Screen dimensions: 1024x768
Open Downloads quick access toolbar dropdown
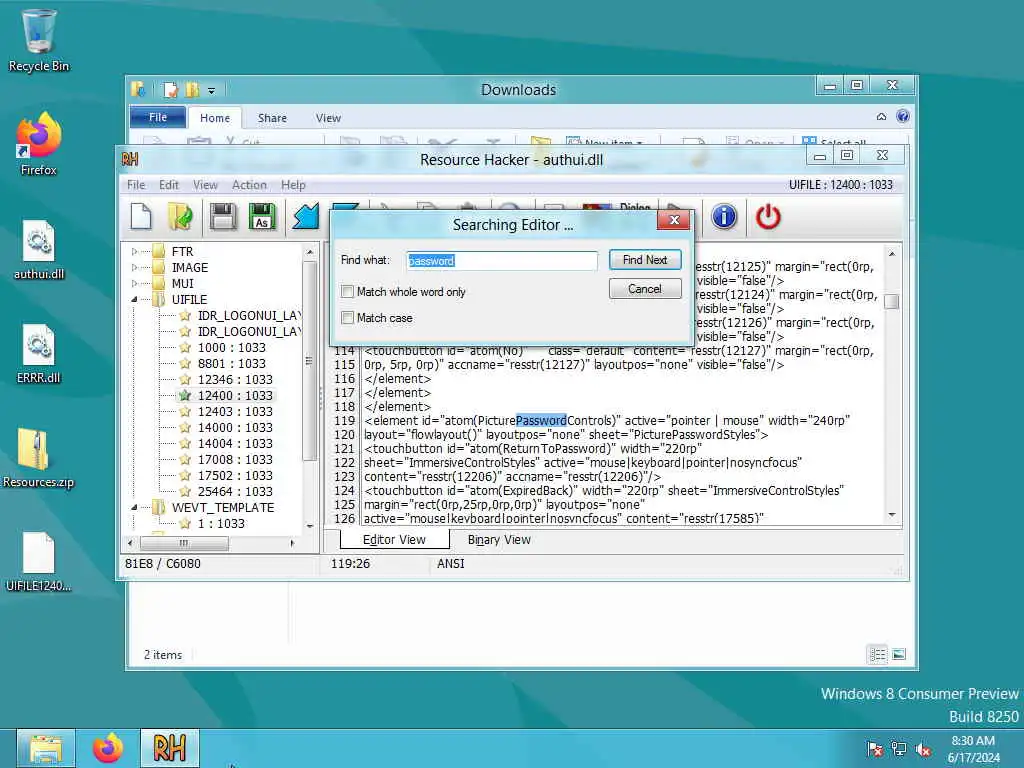tap(212, 91)
